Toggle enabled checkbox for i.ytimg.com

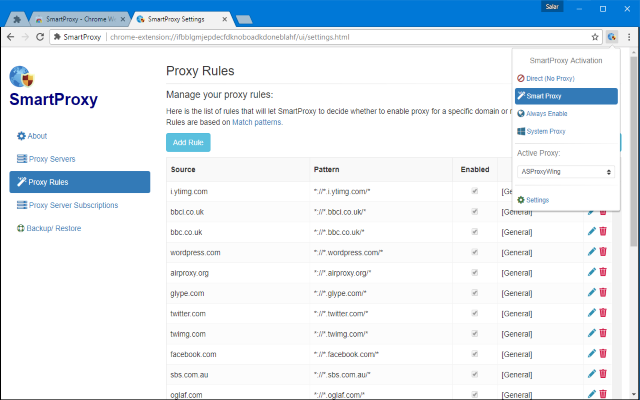(475, 191)
